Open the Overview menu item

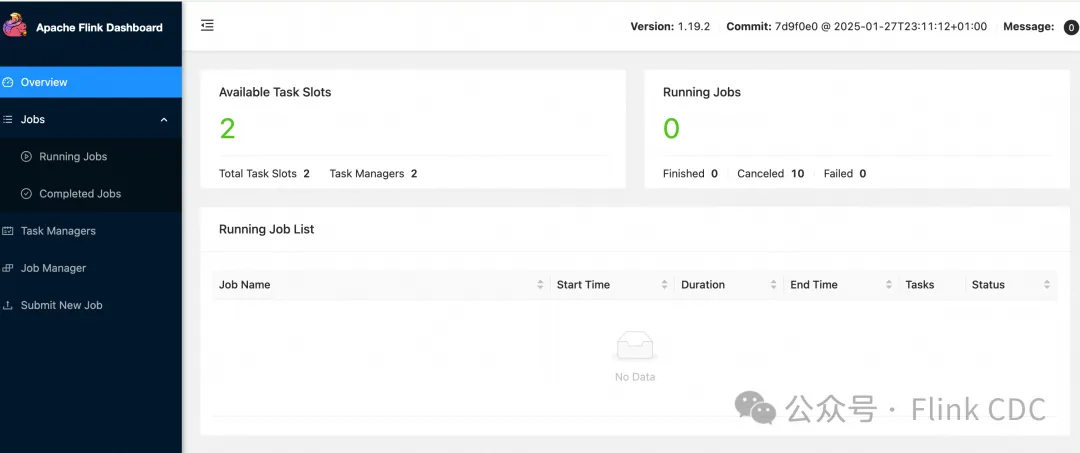click(44, 82)
